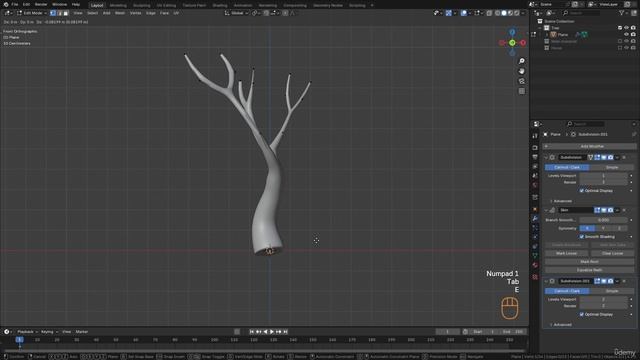Select Simple type on first Subdivision modifier
Screen dimensions: 640x360
pyautogui.click(x=612, y=167)
